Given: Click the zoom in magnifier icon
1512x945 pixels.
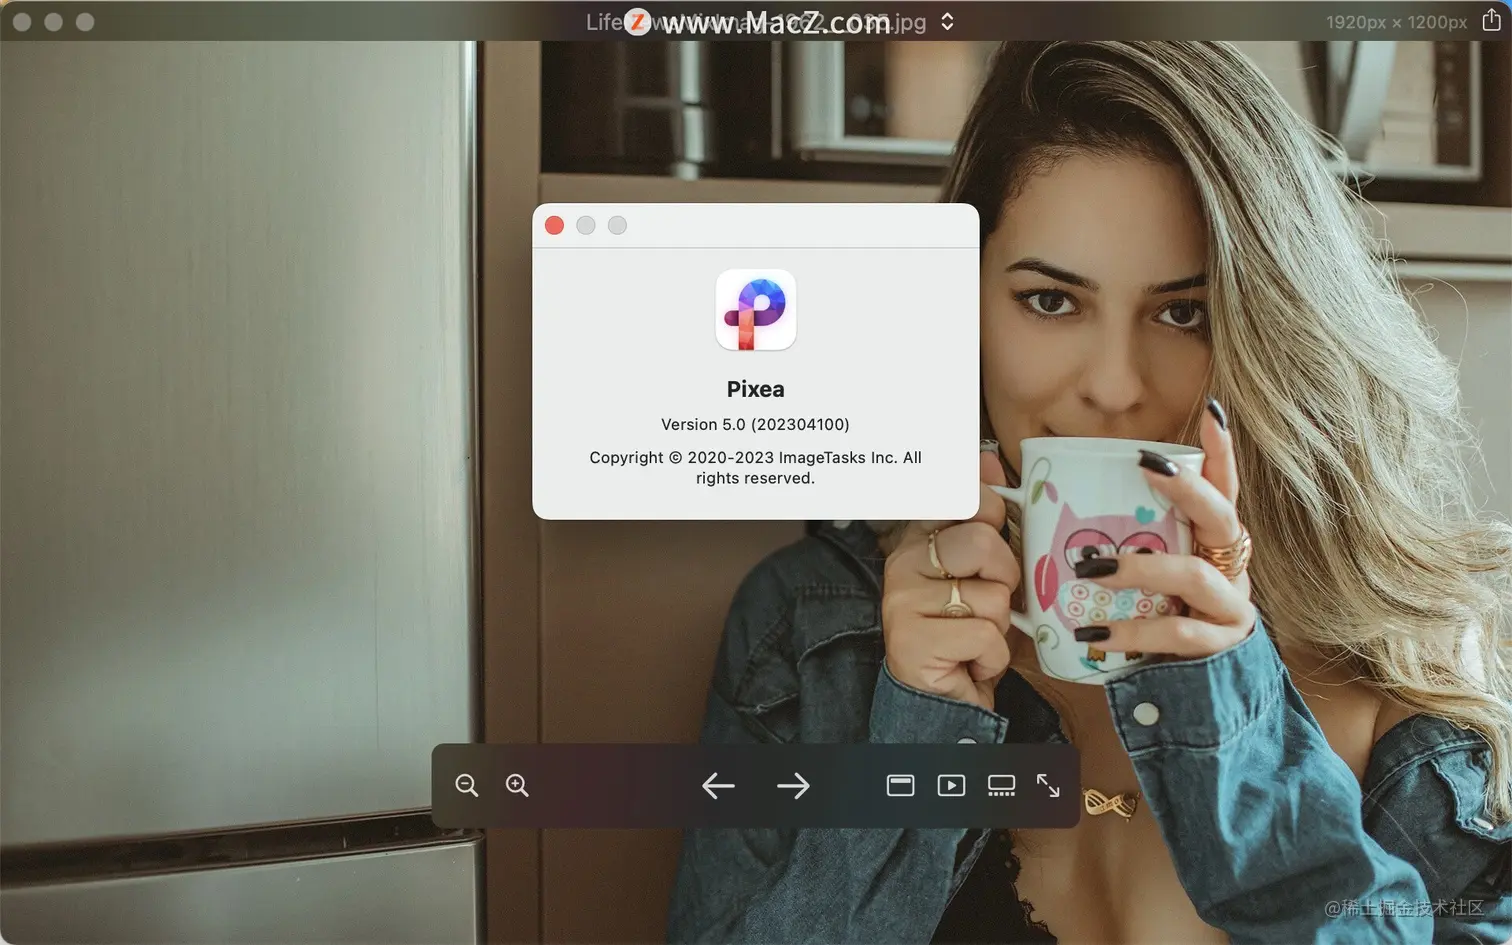Looking at the screenshot, I should (x=517, y=786).
